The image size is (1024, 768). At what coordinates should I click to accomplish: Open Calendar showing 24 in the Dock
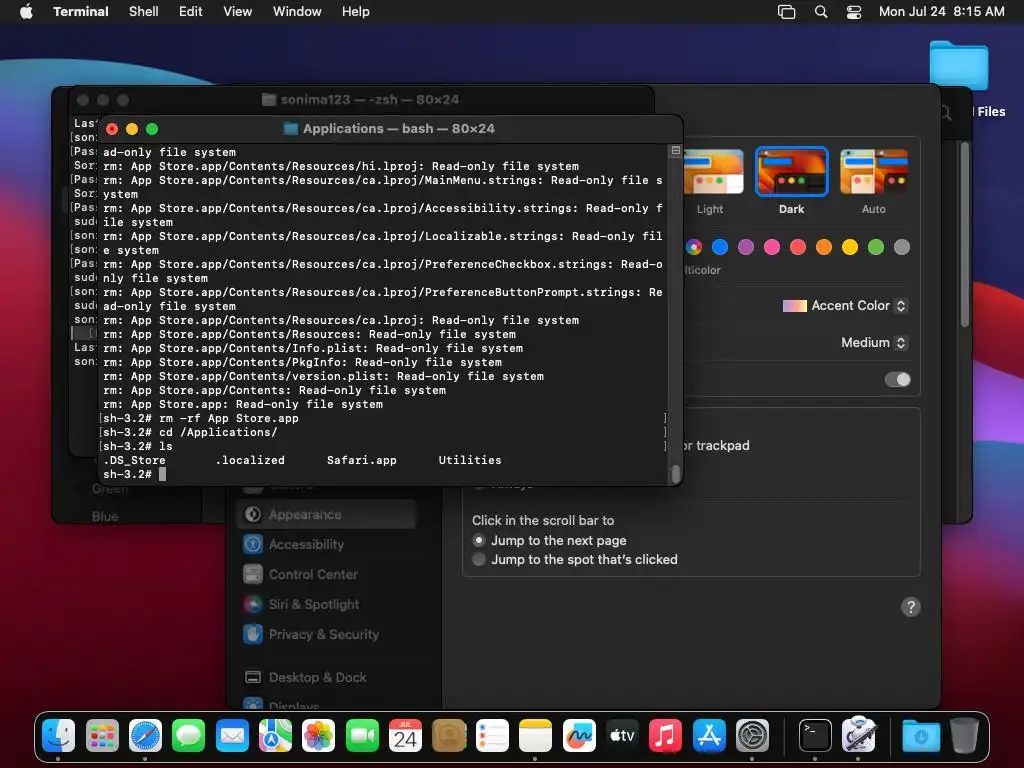pos(405,736)
